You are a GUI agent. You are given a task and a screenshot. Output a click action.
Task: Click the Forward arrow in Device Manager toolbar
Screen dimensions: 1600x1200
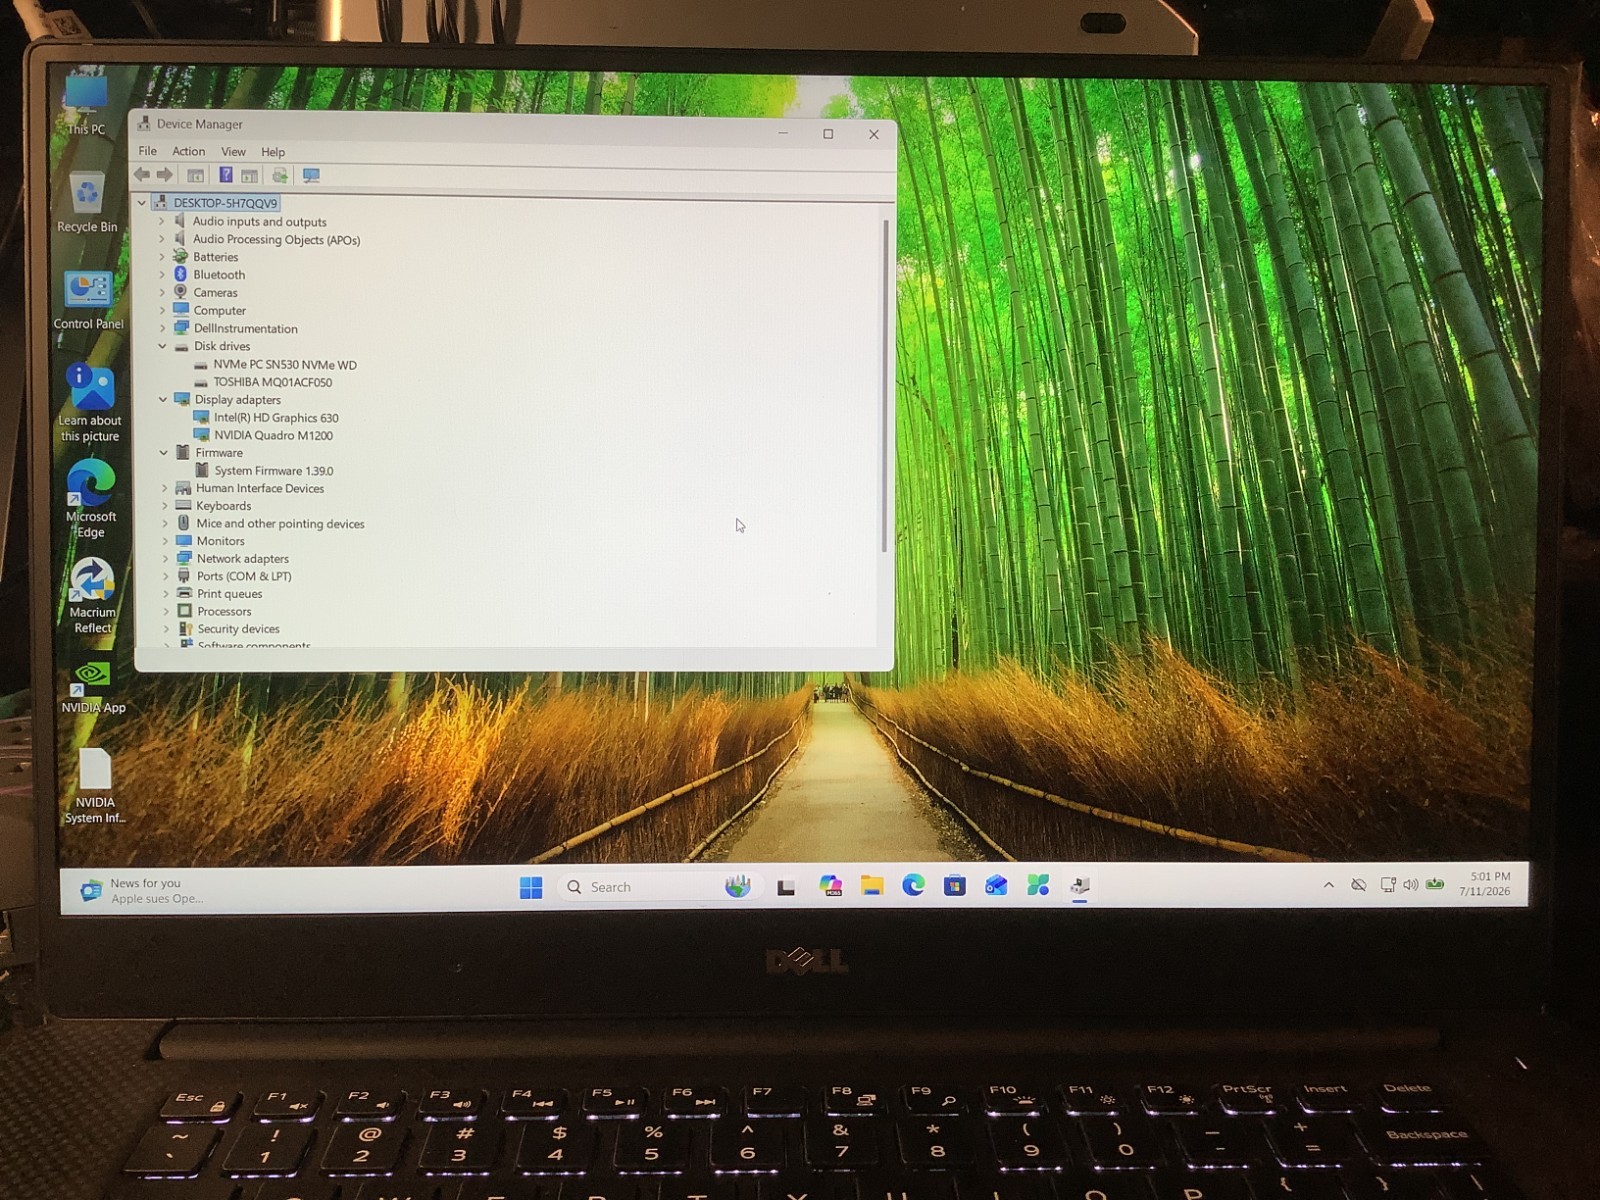pyautogui.click(x=165, y=175)
